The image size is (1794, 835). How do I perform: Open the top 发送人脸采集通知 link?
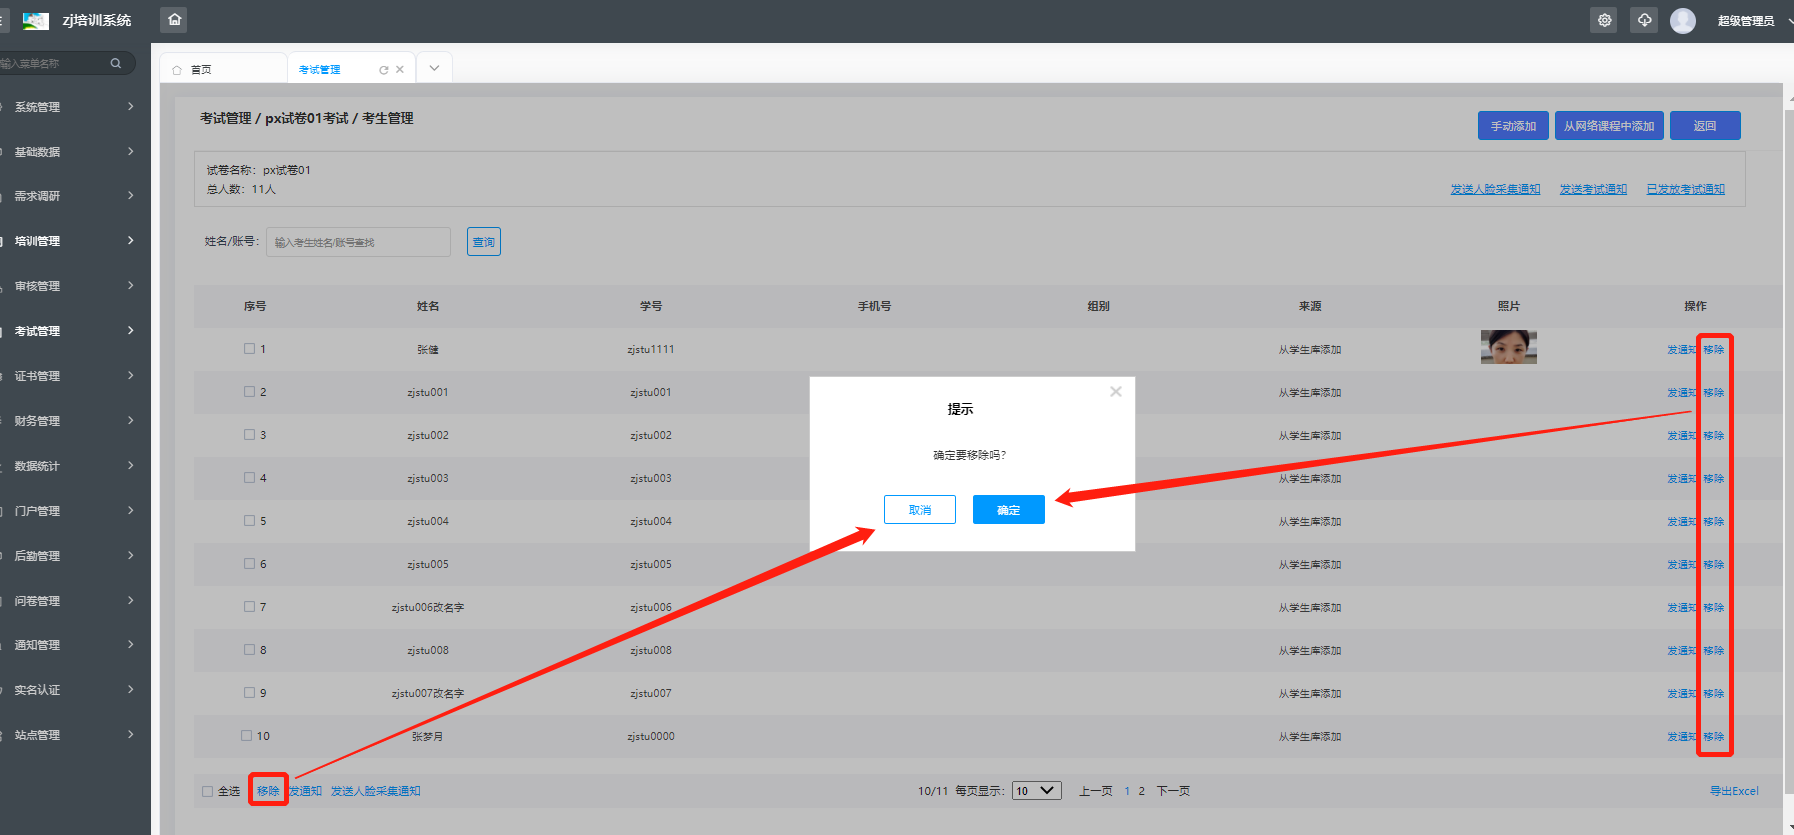click(1495, 189)
